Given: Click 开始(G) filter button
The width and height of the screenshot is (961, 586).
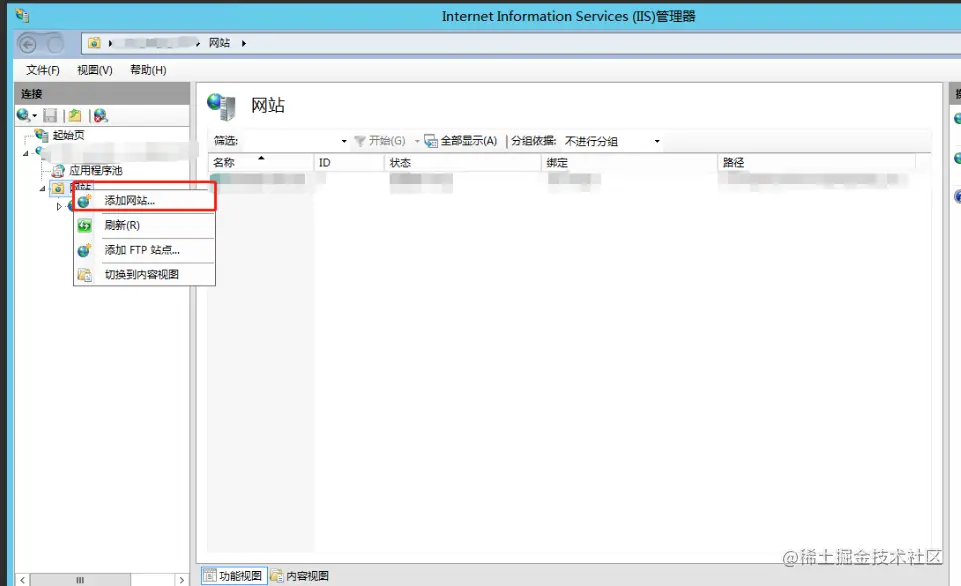Looking at the screenshot, I should tap(380, 141).
